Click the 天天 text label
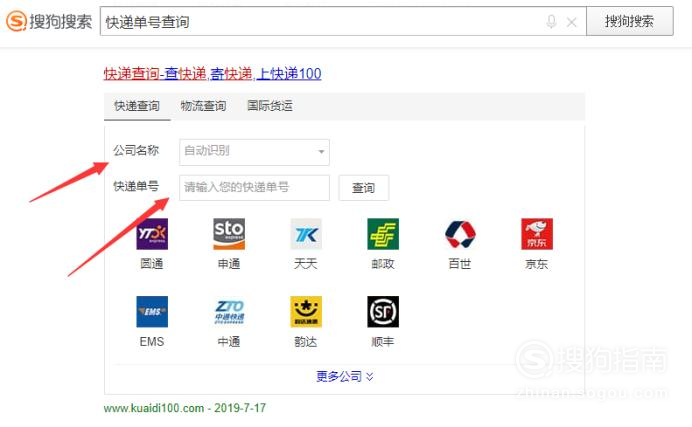 click(306, 264)
